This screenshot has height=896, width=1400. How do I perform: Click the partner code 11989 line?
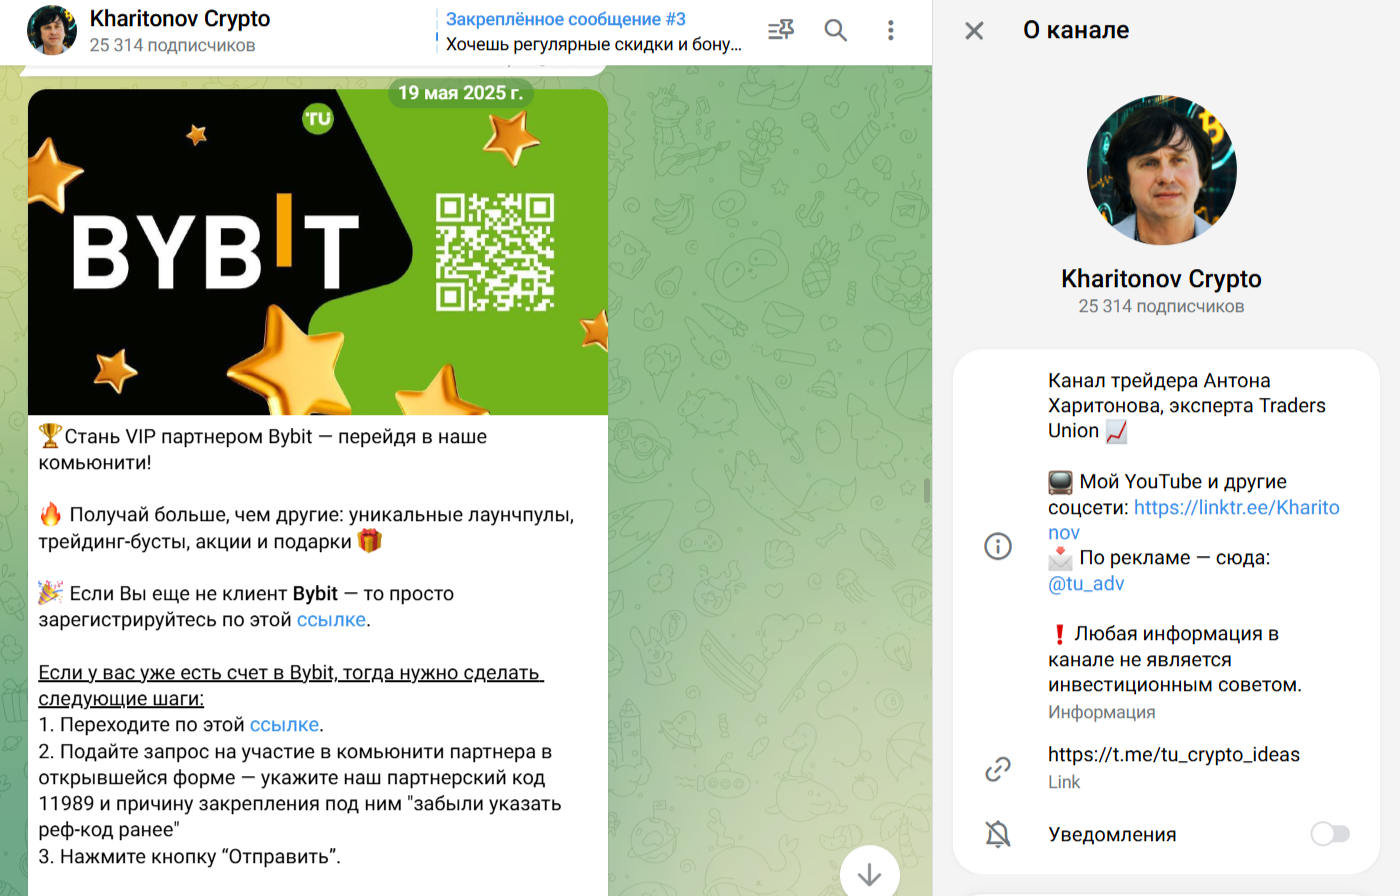click(x=300, y=804)
